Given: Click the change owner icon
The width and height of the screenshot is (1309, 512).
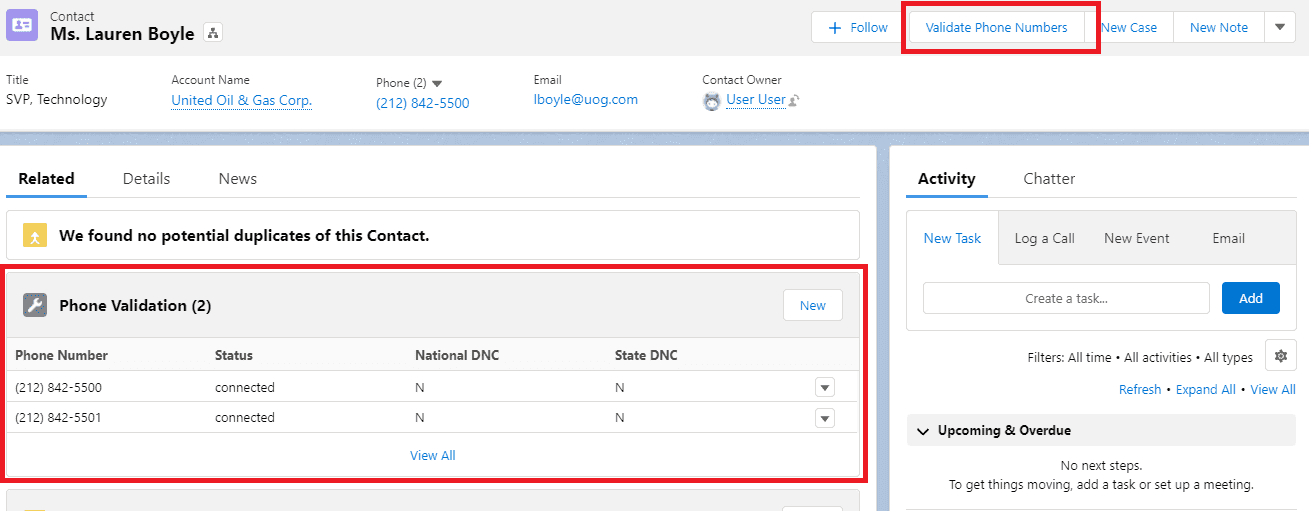Looking at the screenshot, I should point(794,101).
